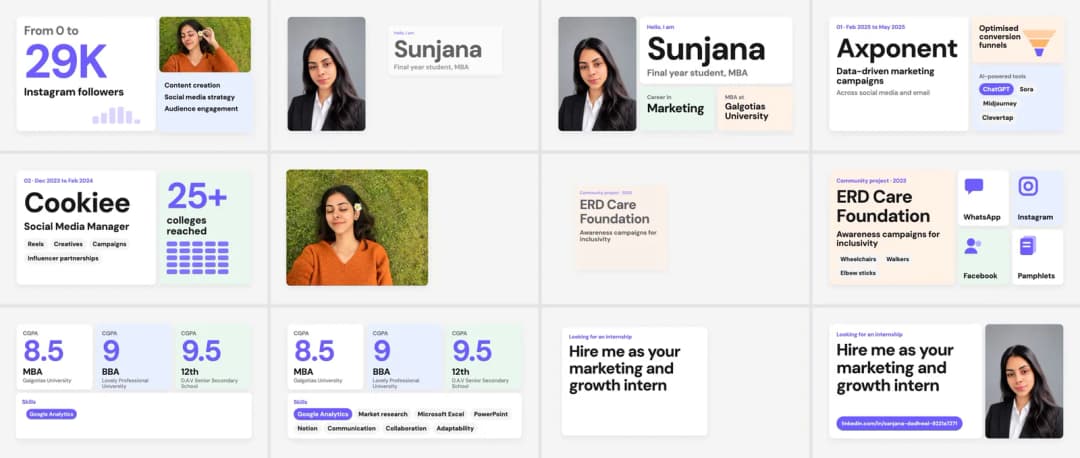The height and width of the screenshot is (458, 1080).
Task: Click the Pamphlets document icon
Action: (x=1028, y=245)
